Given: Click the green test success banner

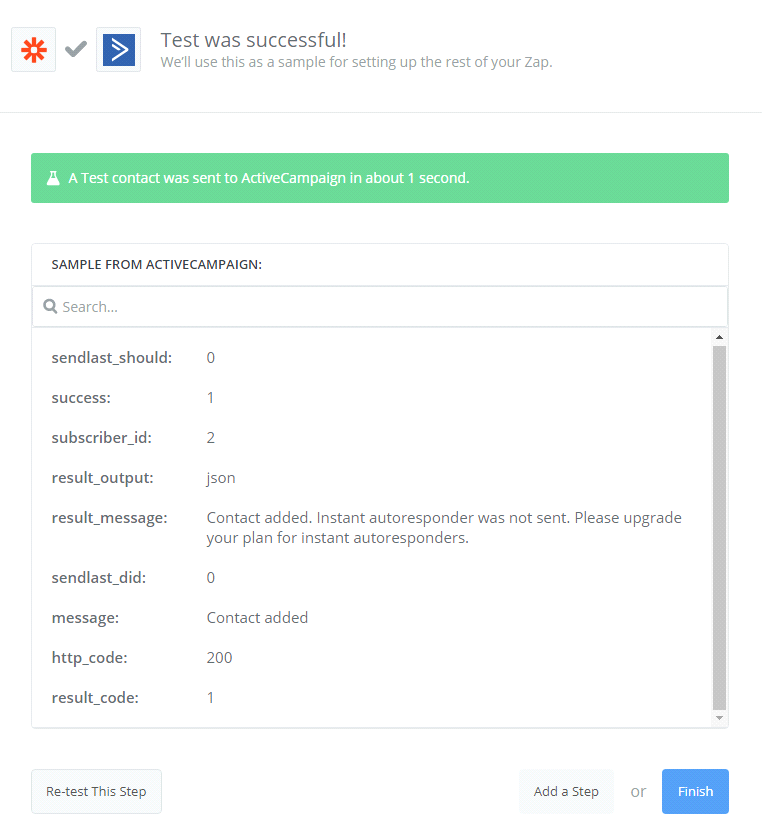Looking at the screenshot, I should pyautogui.click(x=380, y=178).
